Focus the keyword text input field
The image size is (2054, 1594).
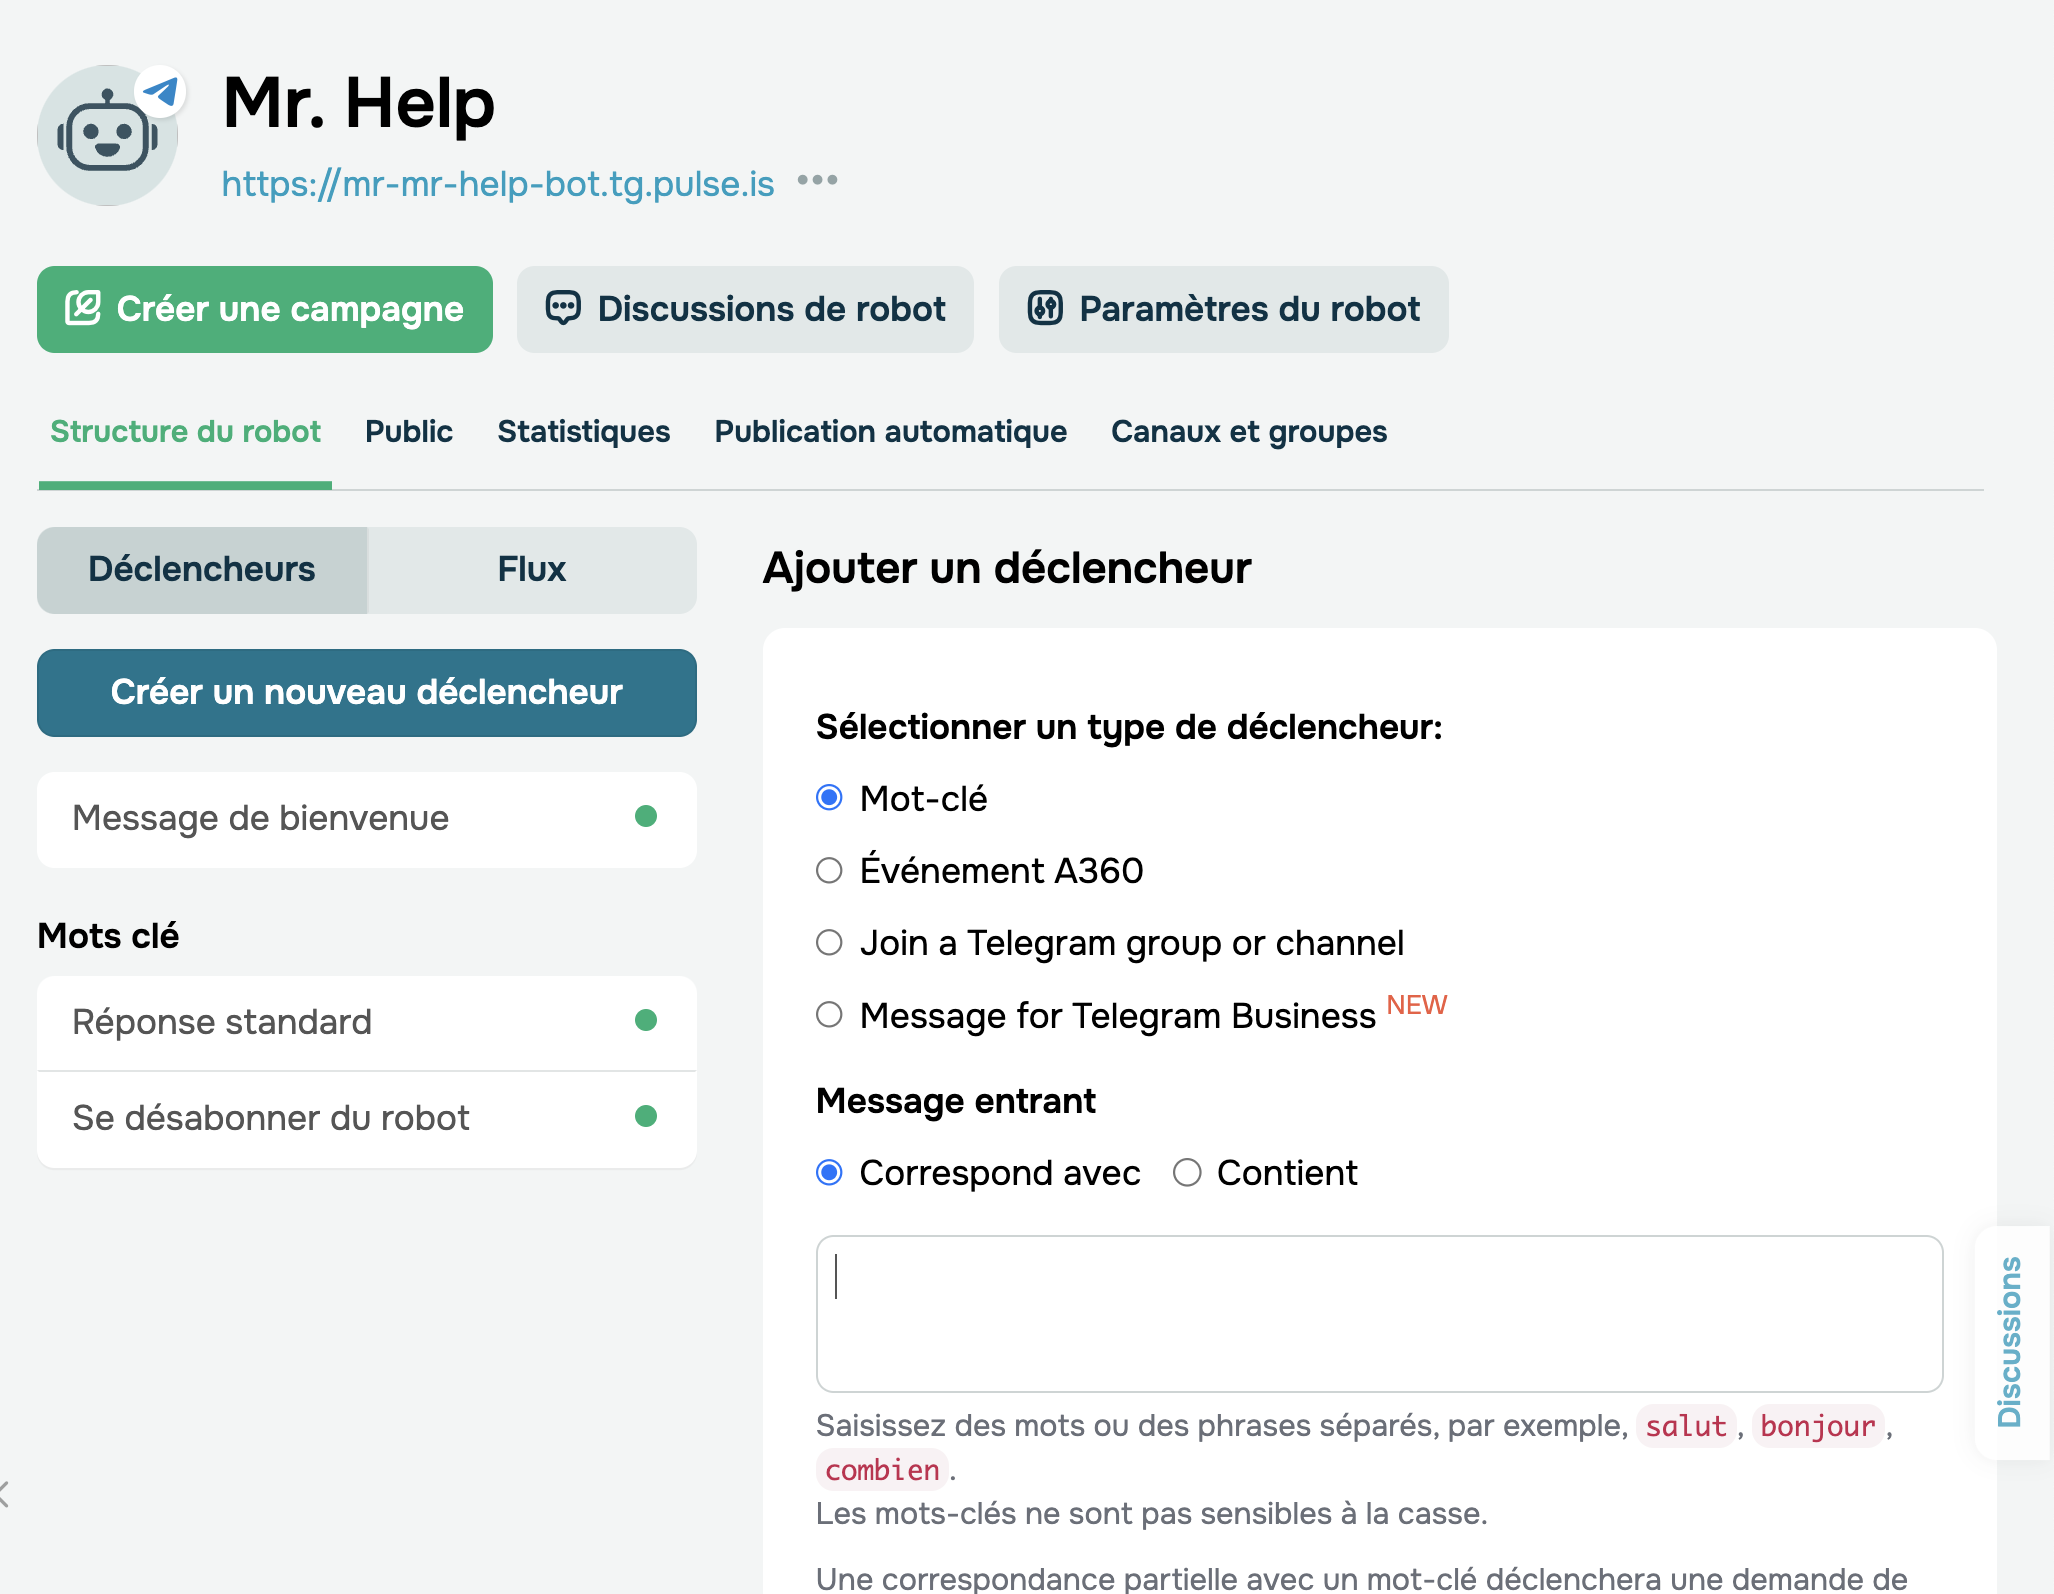[x=1379, y=1314]
